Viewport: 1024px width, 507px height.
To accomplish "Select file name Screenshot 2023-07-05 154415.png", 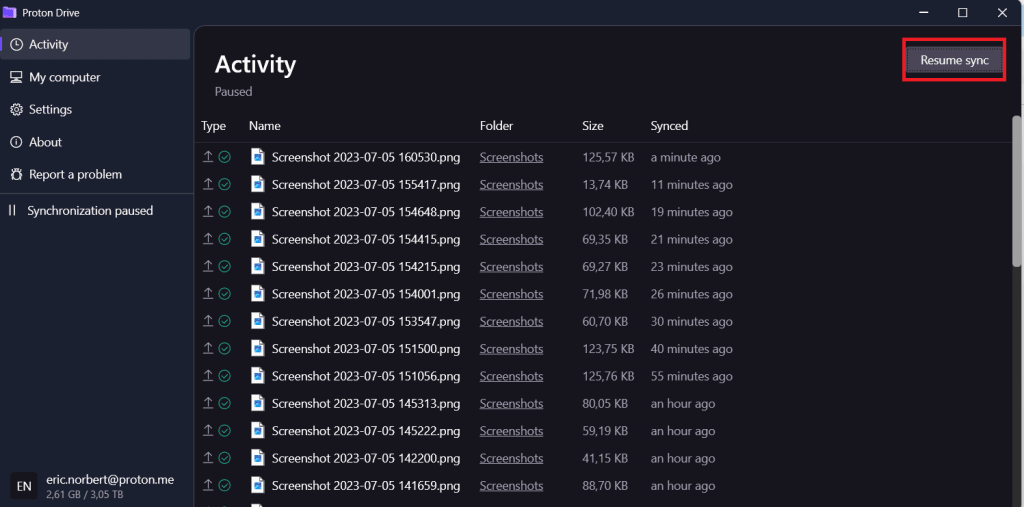I will [366, 240].
